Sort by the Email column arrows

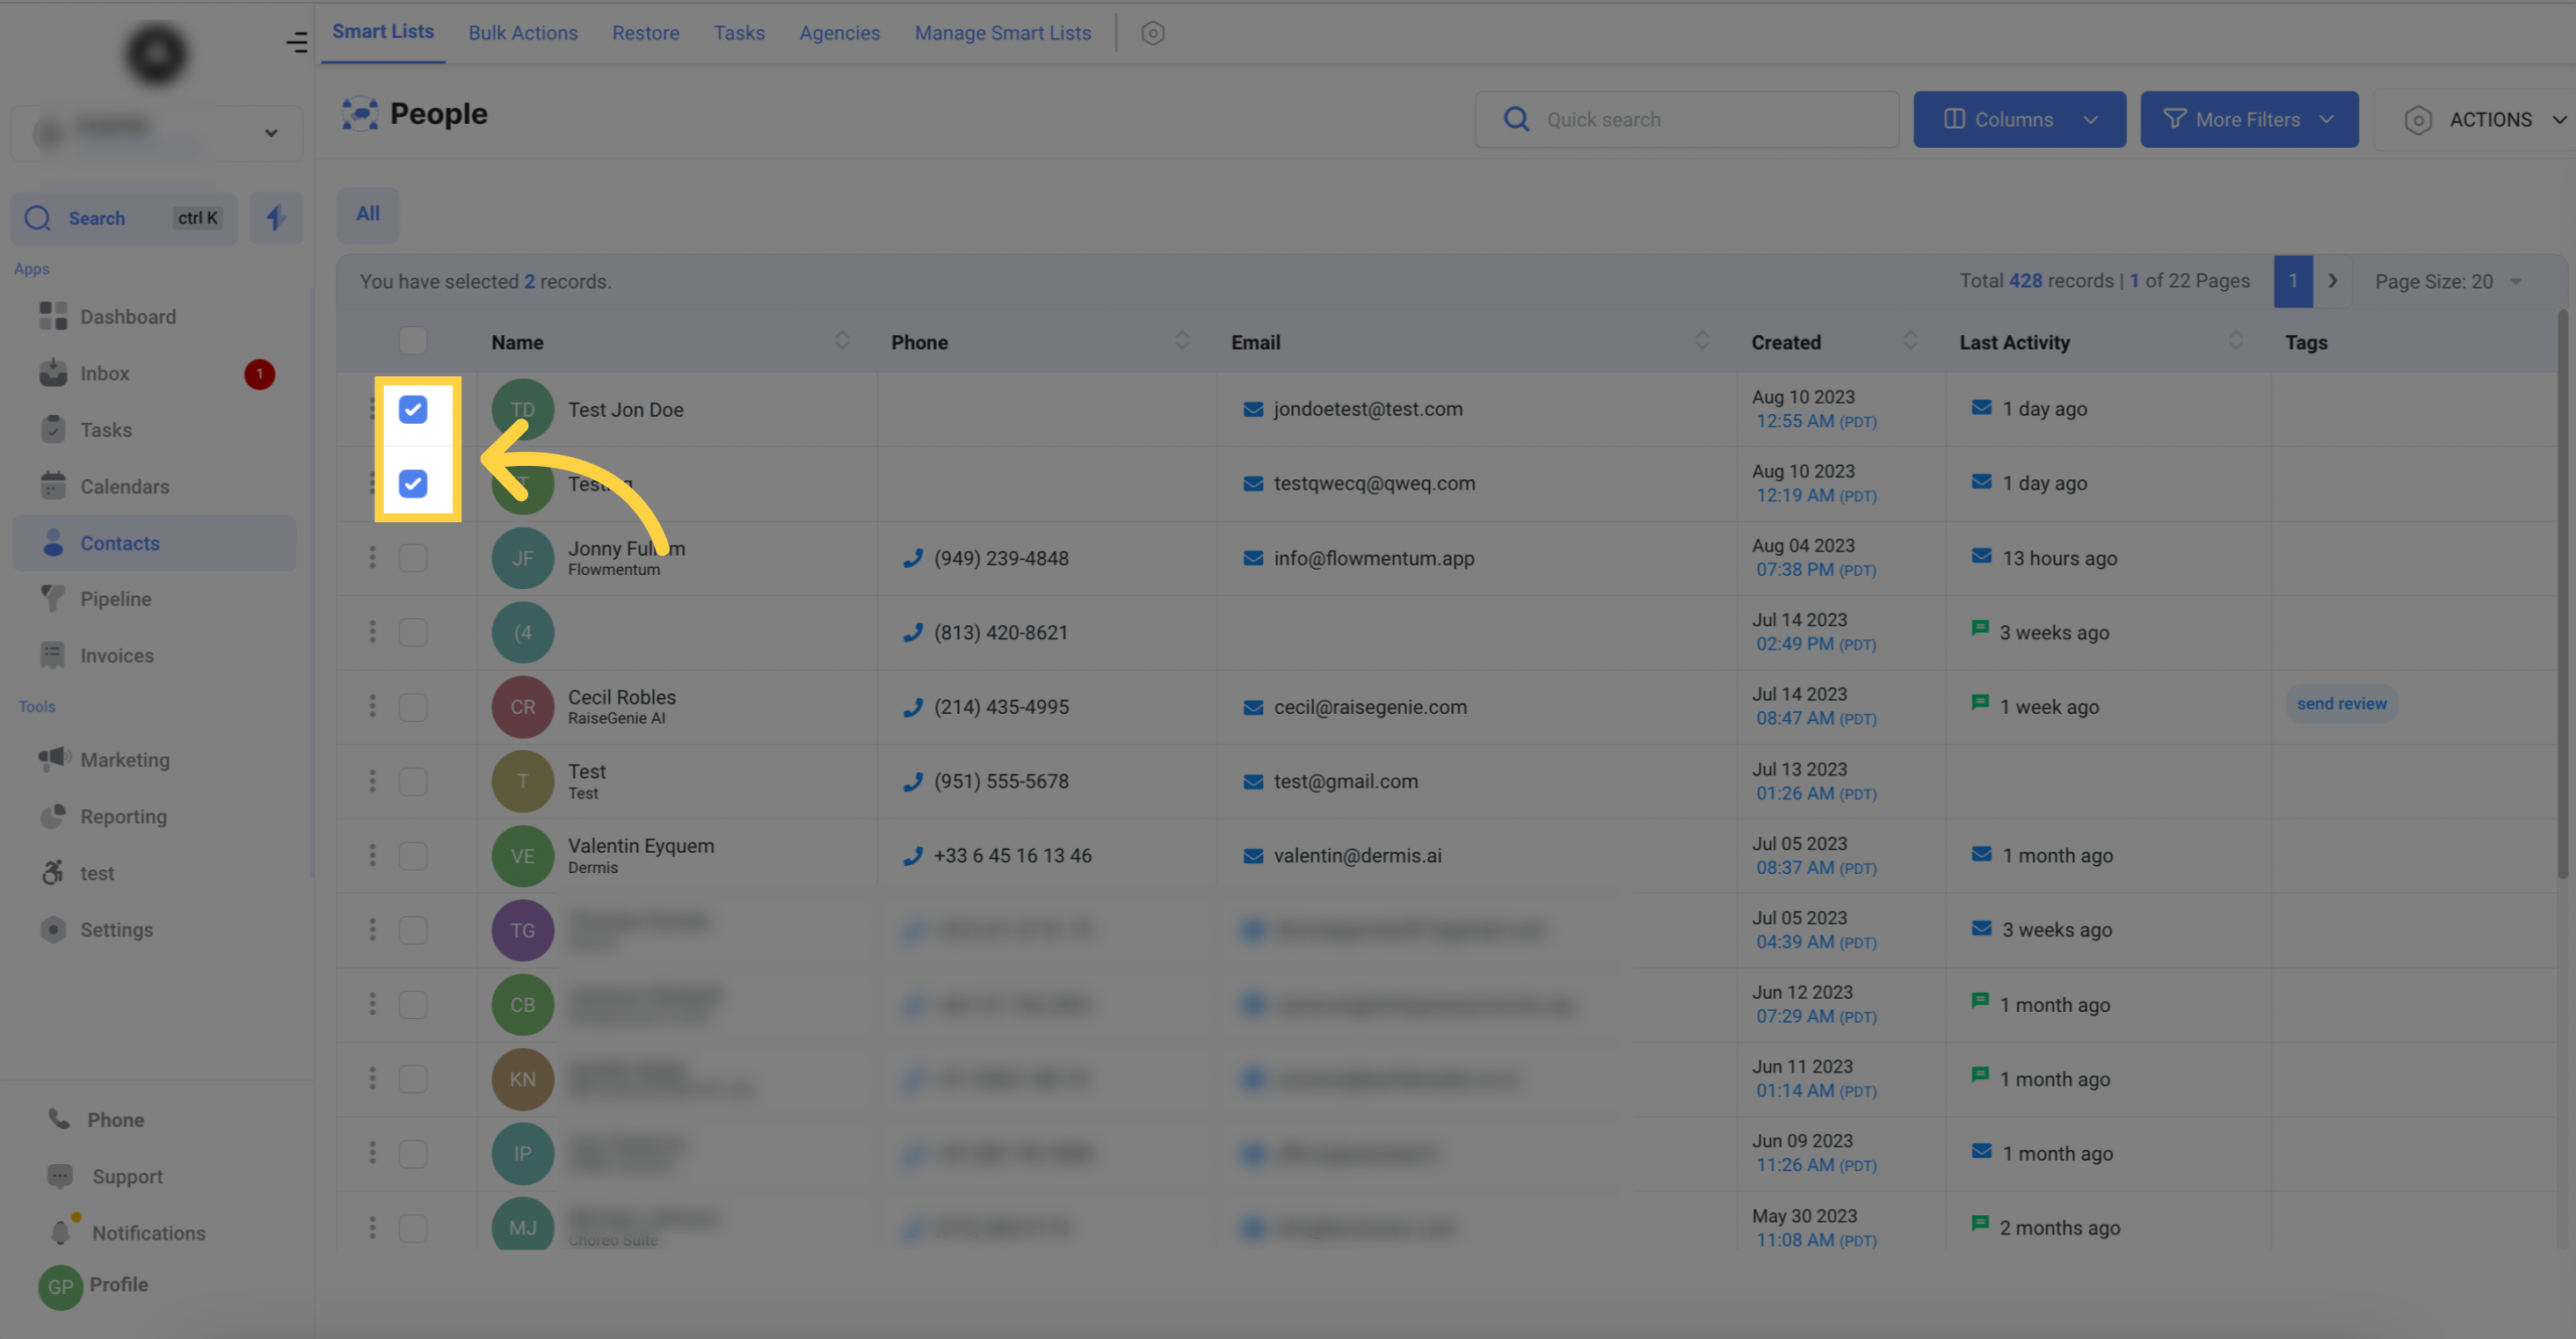(1702, 340)
